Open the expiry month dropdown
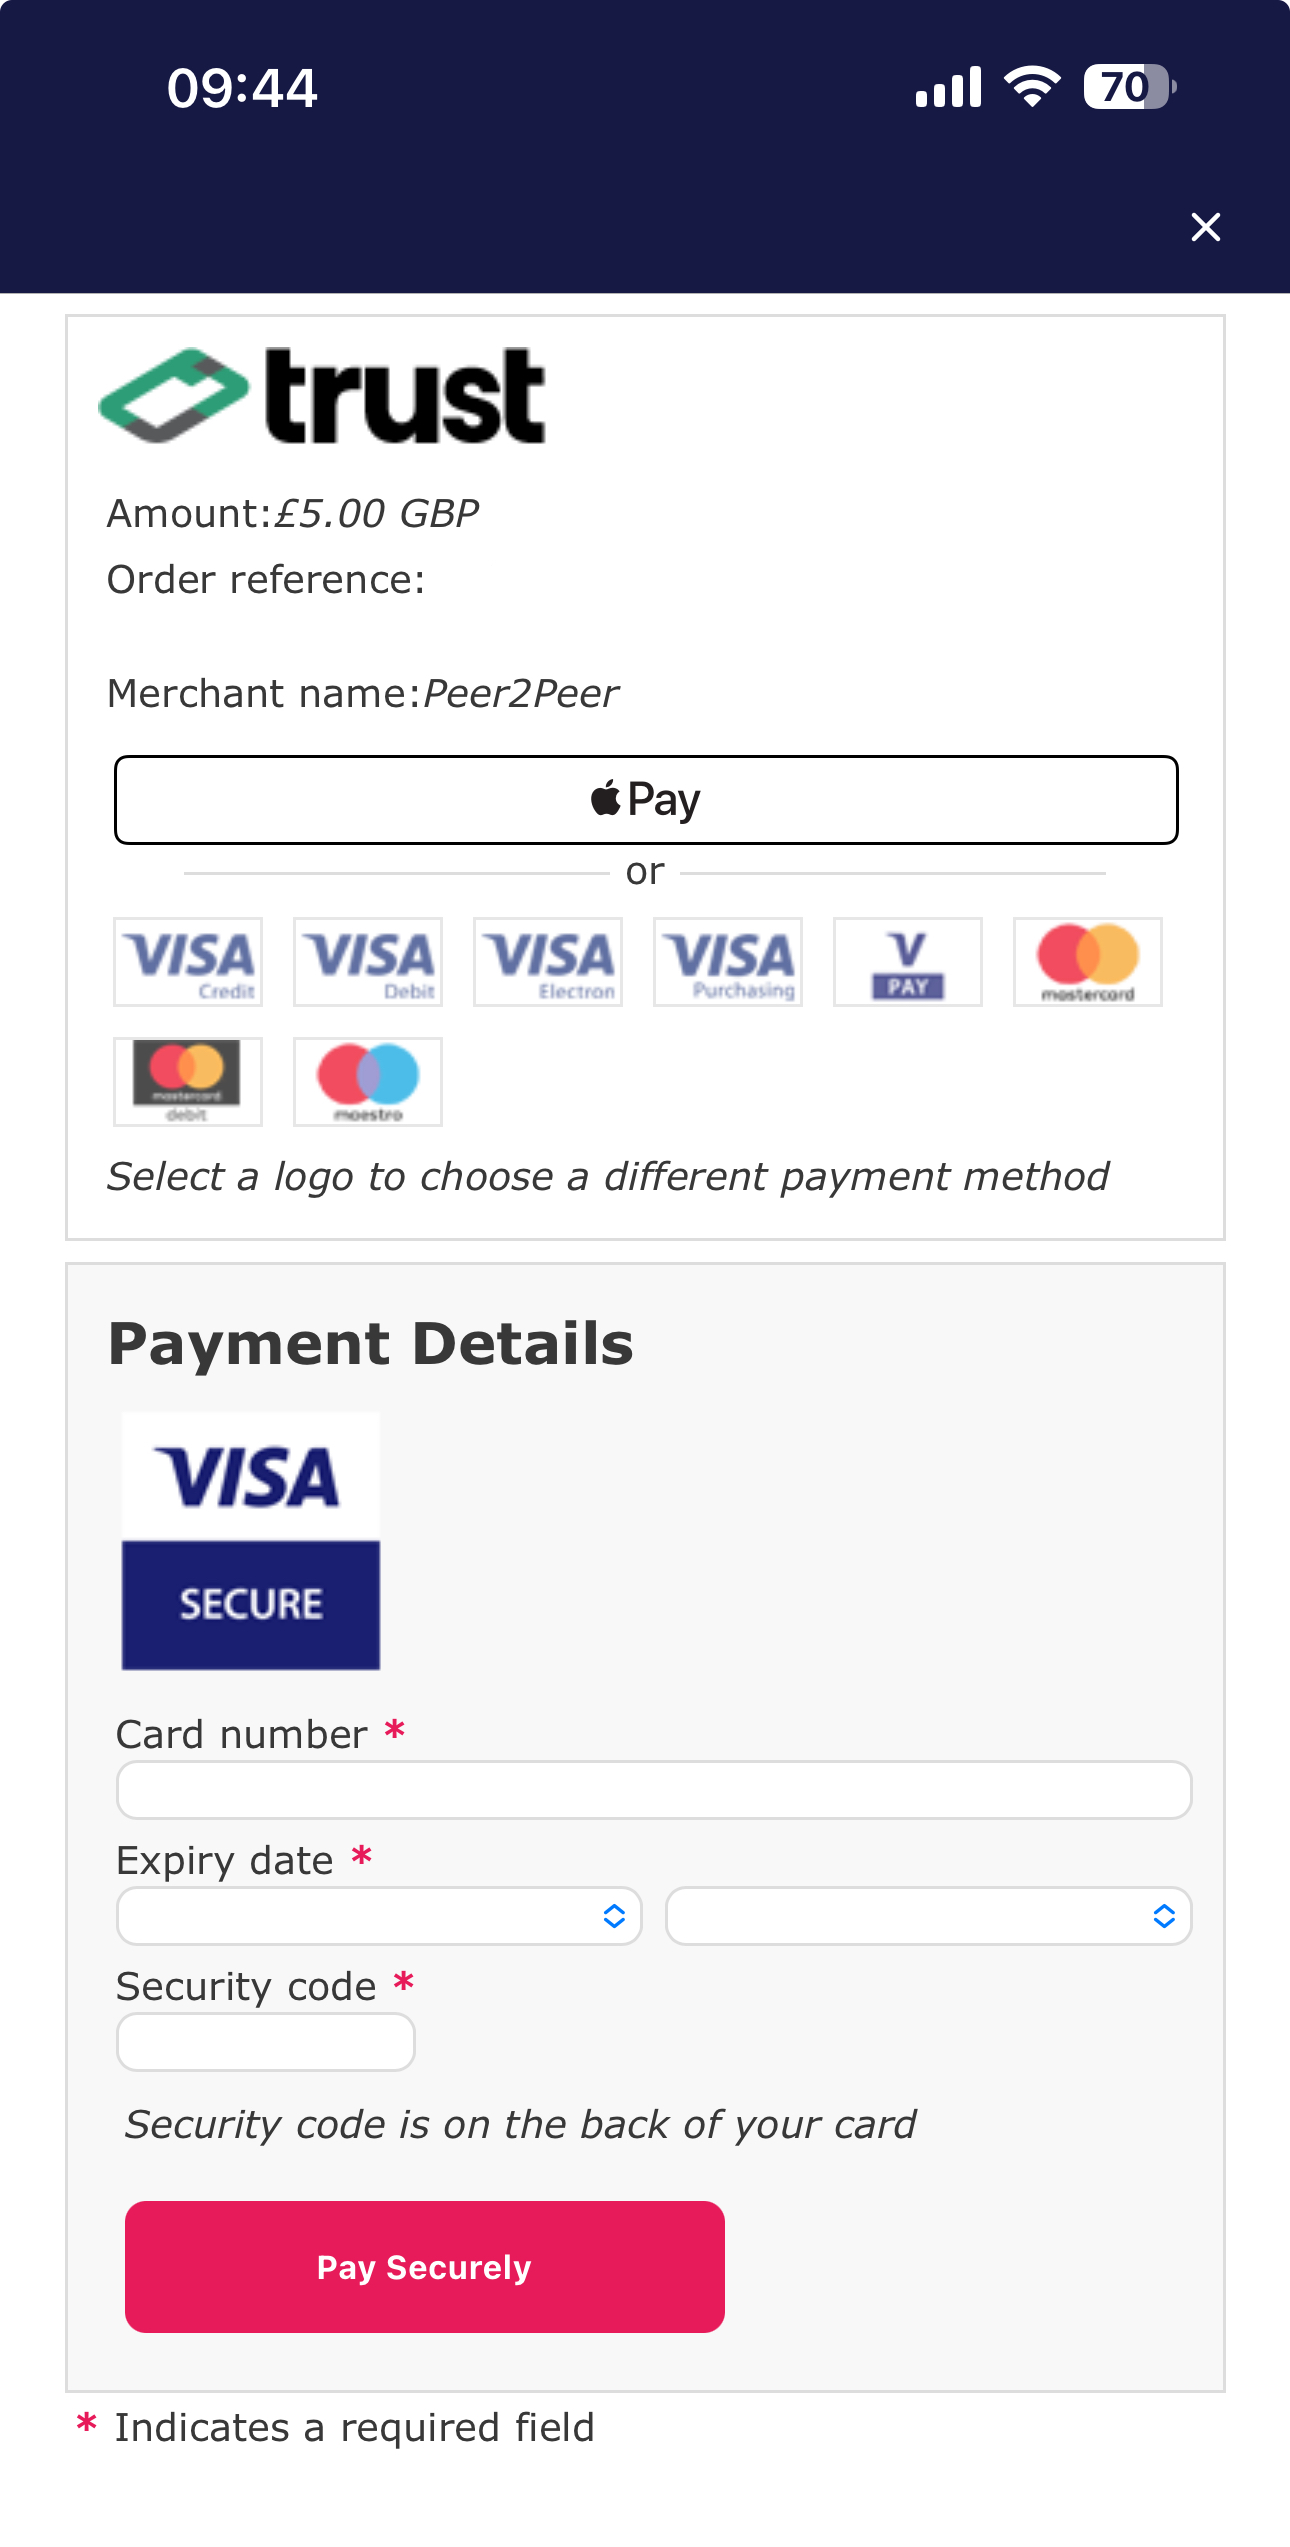This screenshot has width=1290, height=2547. click(x=379, y=1916)
